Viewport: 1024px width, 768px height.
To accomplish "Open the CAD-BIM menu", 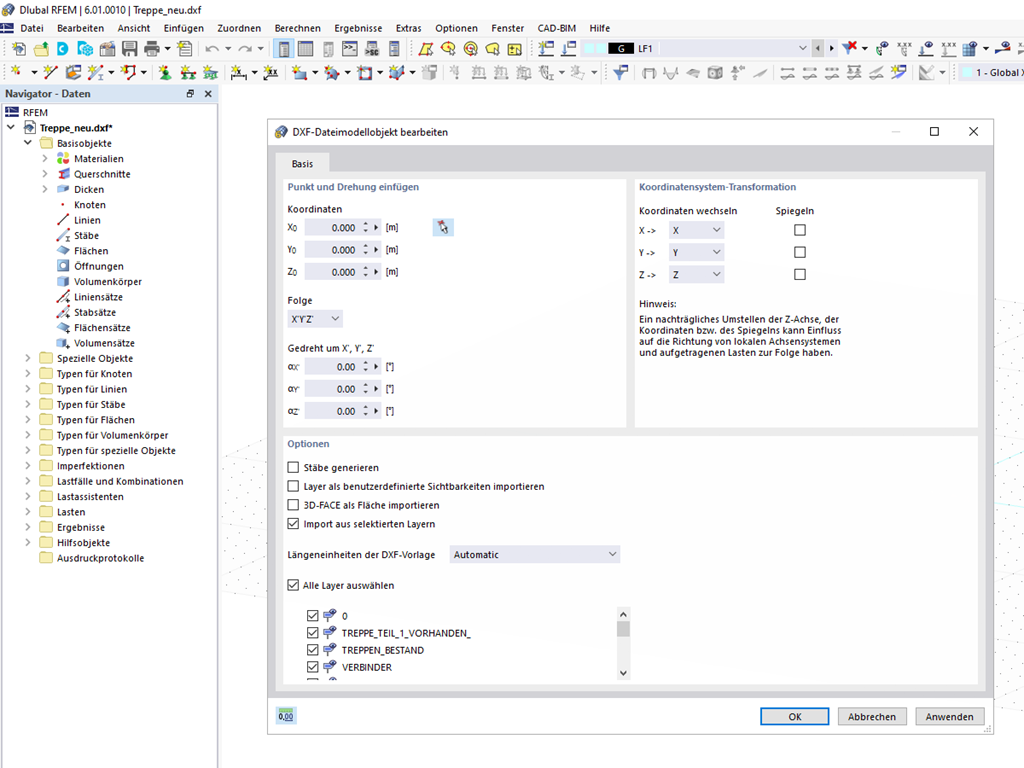I will (x=556, y=28).
